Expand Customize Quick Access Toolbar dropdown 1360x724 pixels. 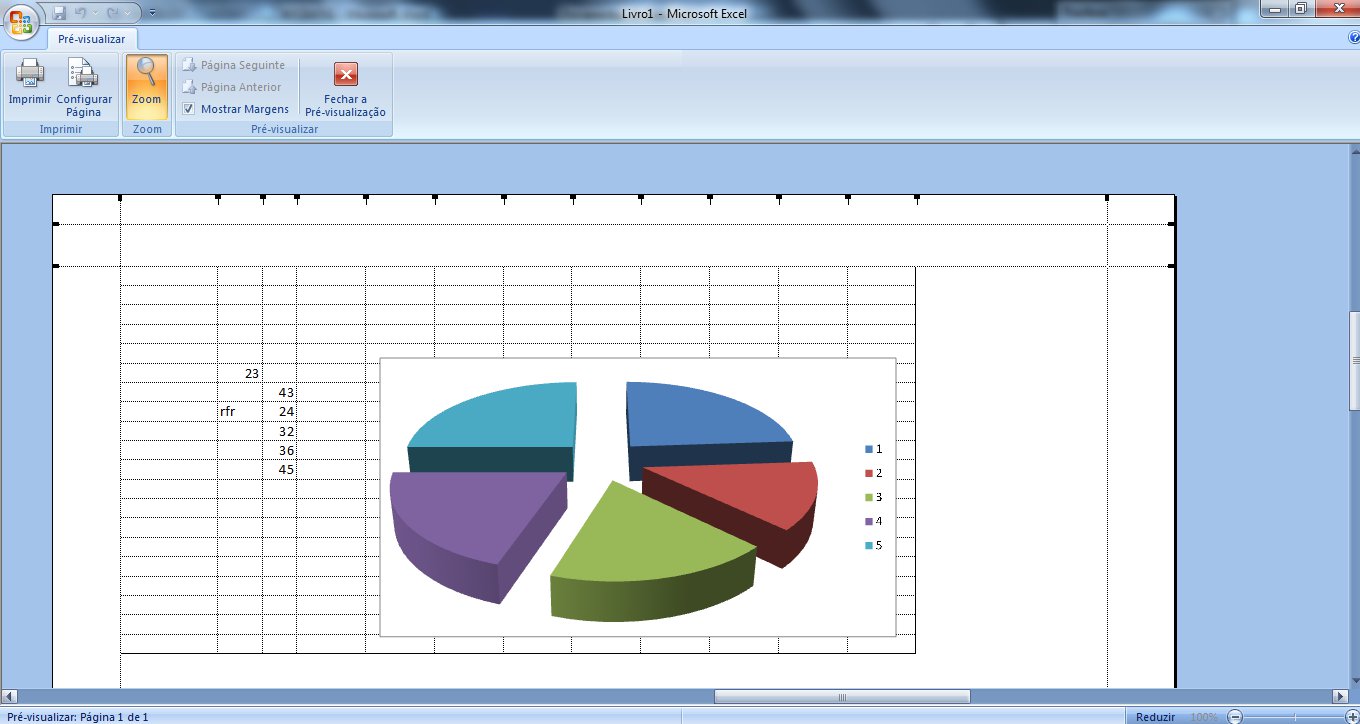coord(151,14)
